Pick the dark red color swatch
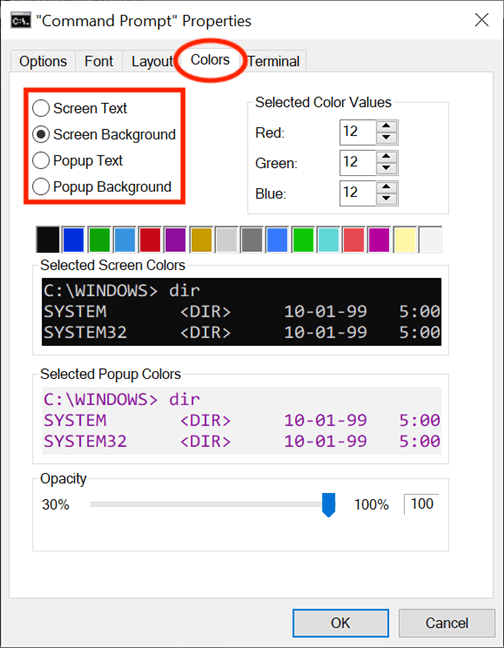Screen dimensions: 504x648 pos(150,239)
